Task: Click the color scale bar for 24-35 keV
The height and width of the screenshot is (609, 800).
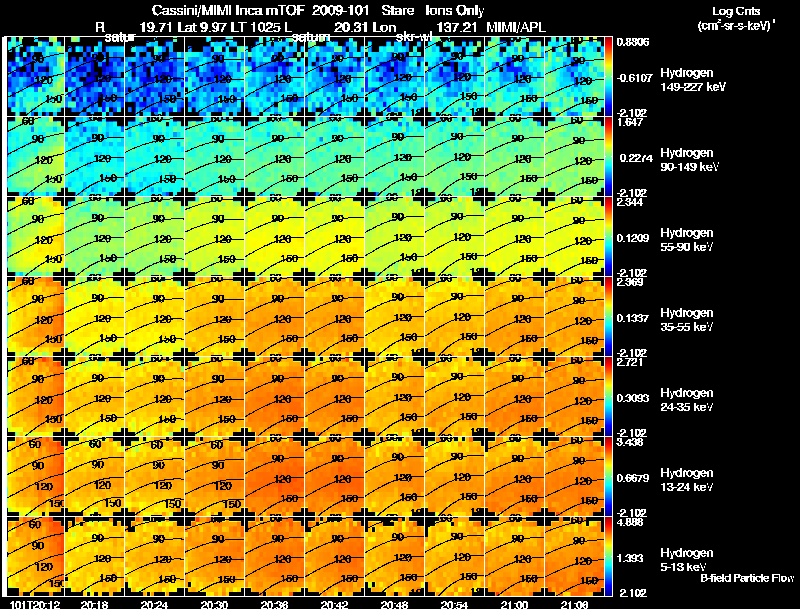Action: (x=608, y=397)
